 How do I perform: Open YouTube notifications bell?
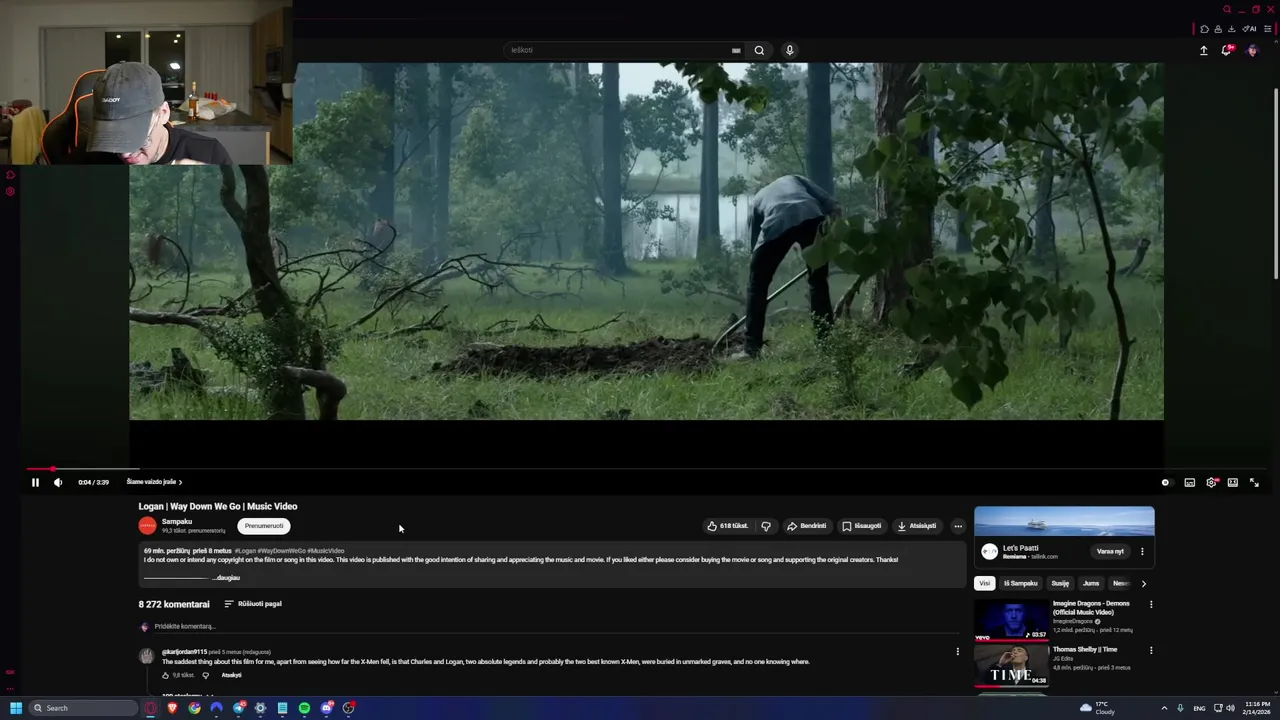1227,50
